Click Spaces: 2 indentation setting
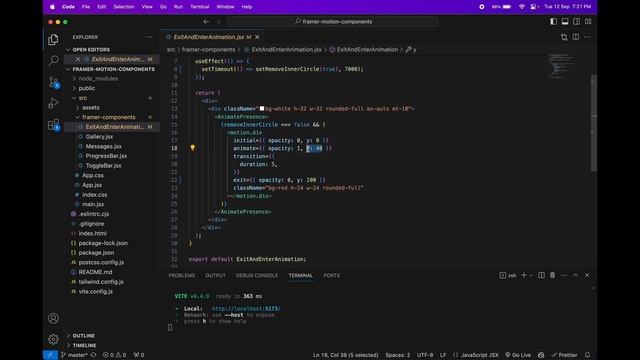The width and height of the screenshot is (640, 360). tap(398, 355)
